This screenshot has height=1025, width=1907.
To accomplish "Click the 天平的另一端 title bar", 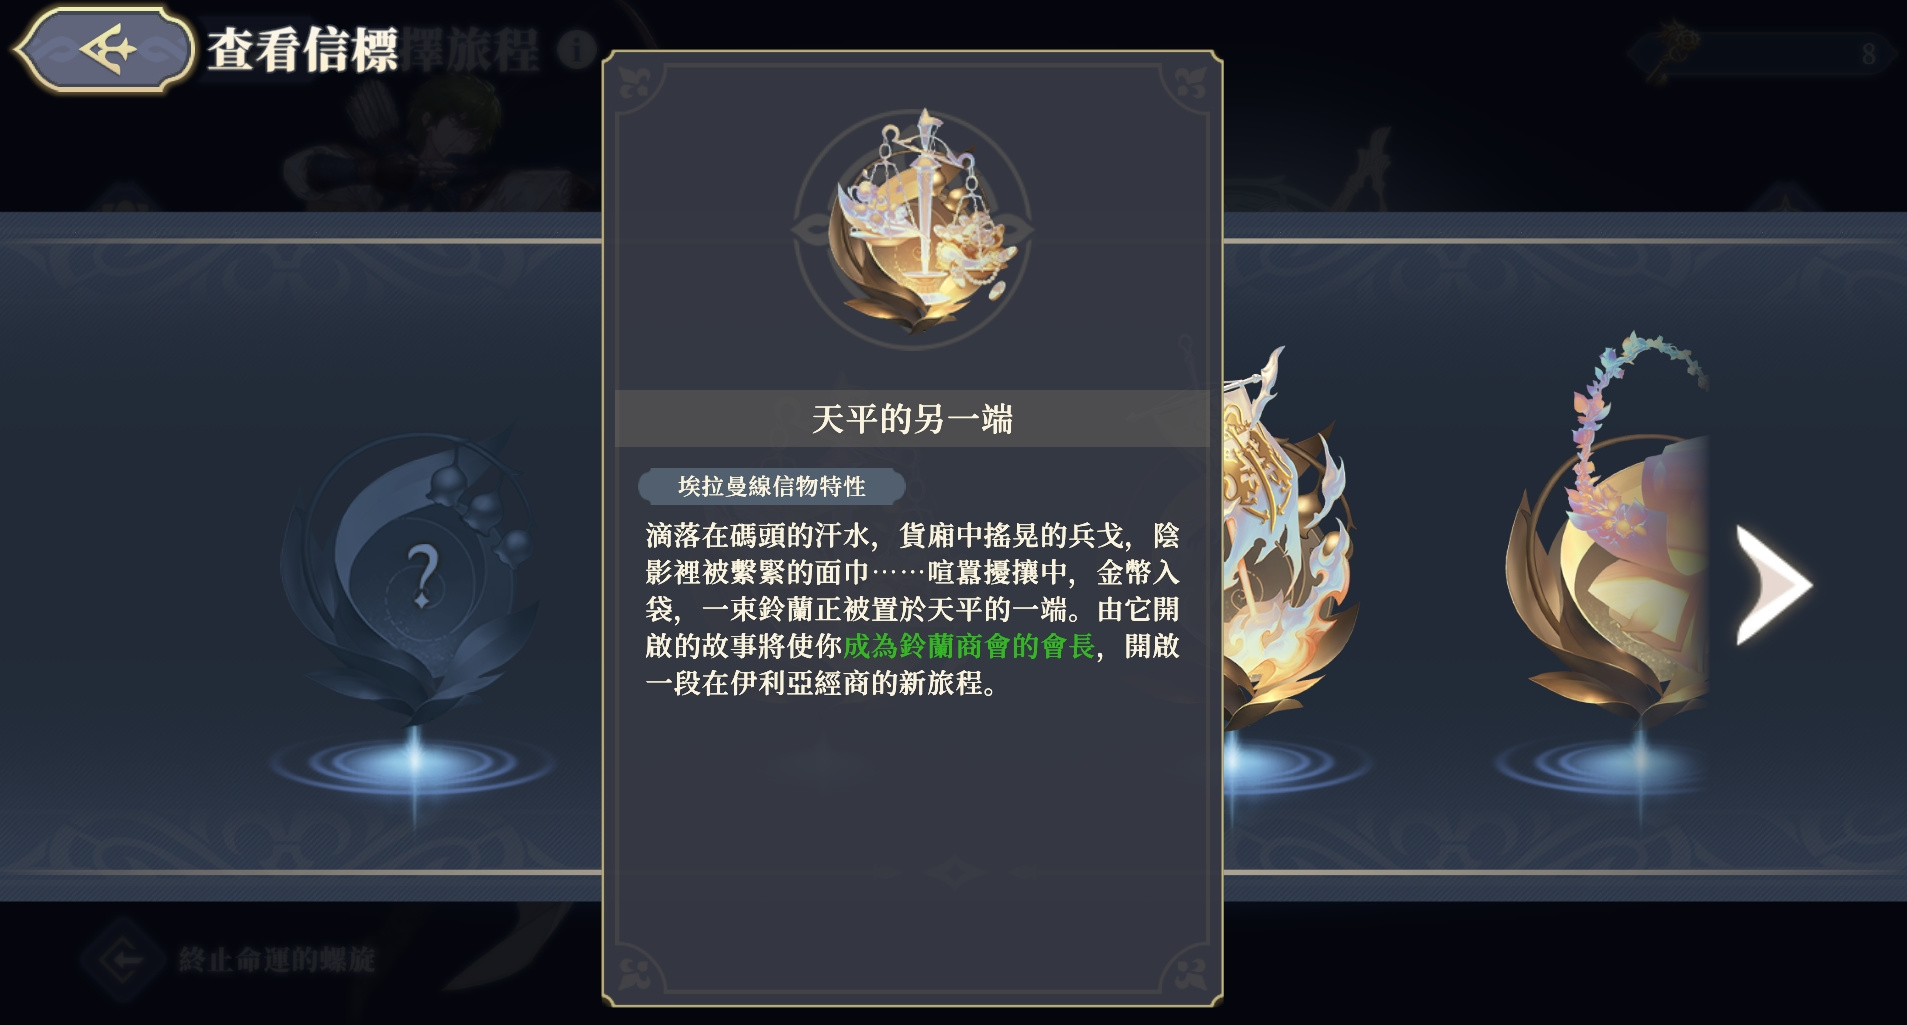I will pos(912,418).
